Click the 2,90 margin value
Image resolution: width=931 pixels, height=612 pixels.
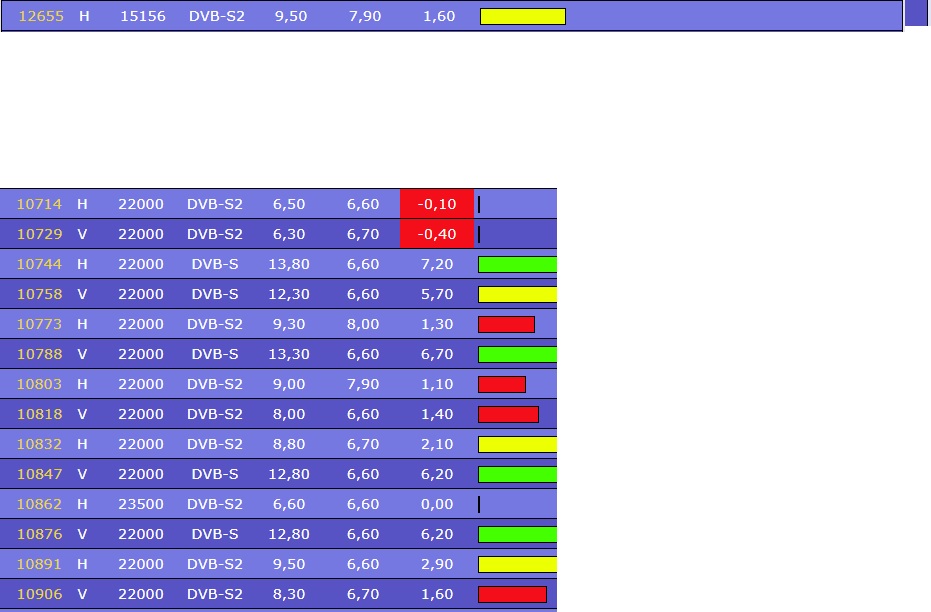point(437,564)
